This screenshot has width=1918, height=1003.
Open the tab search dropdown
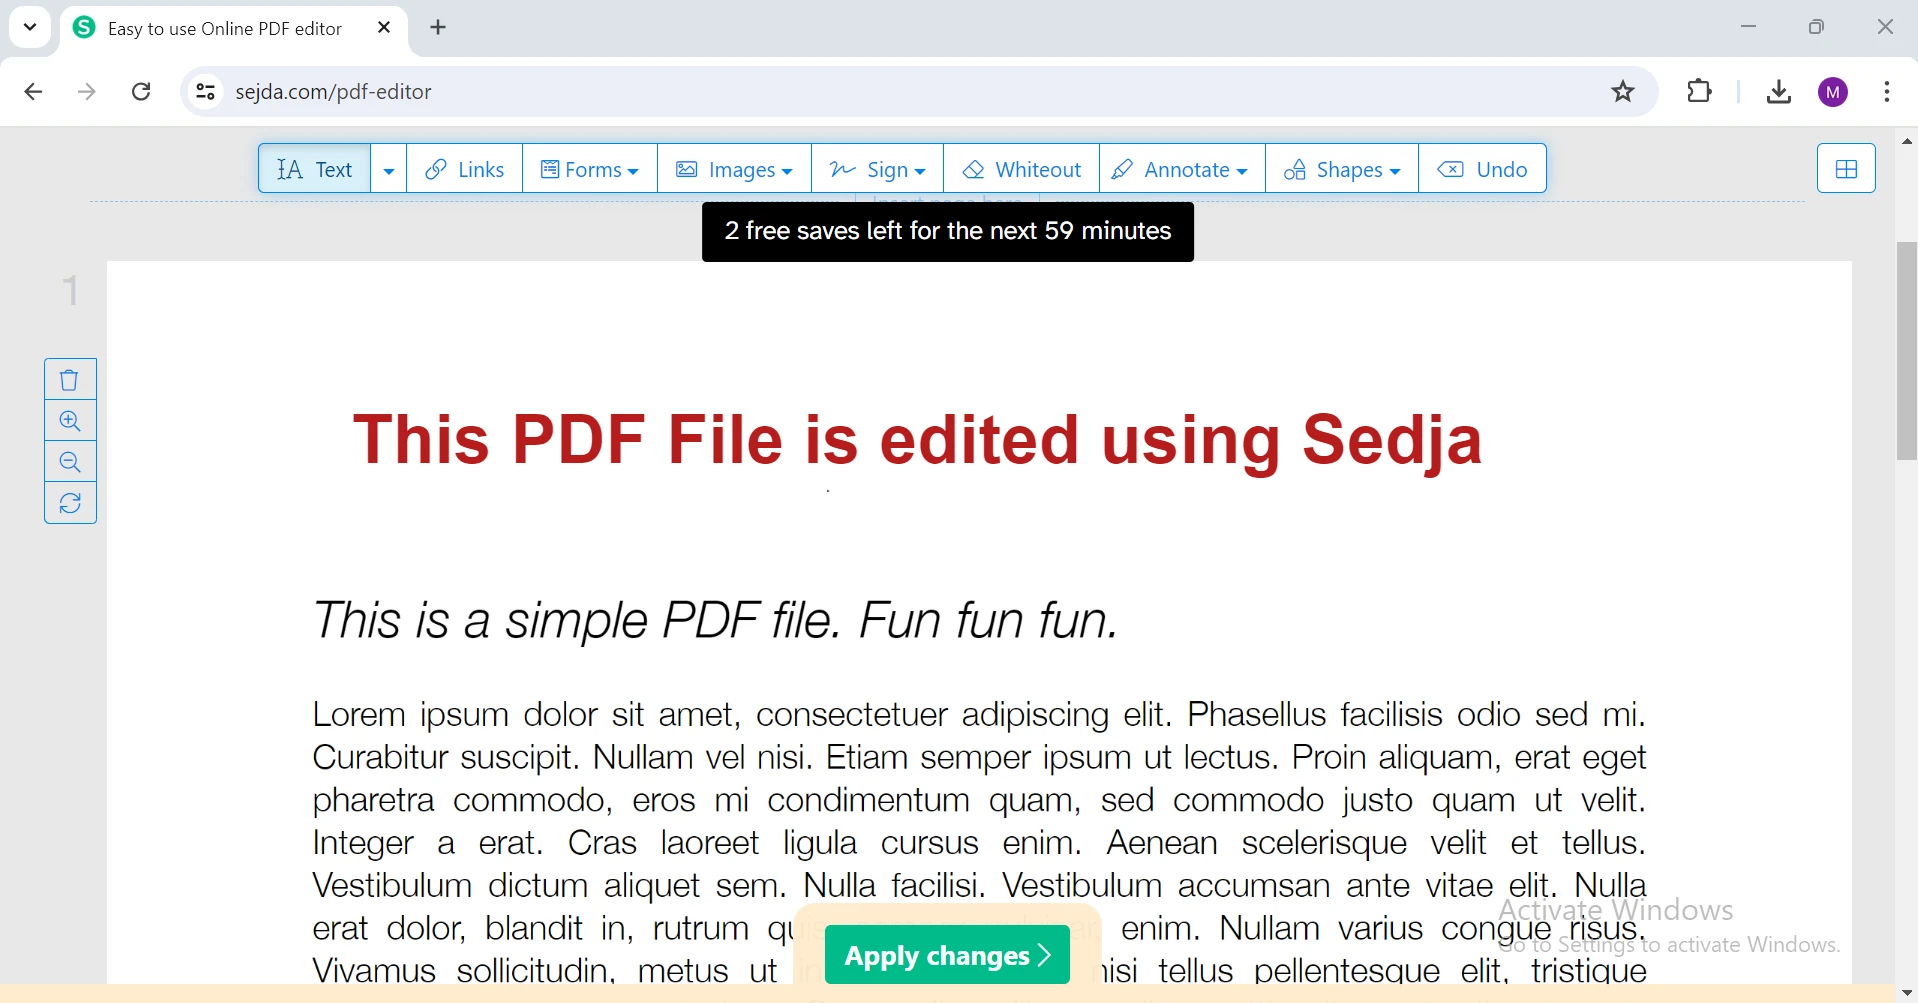30,28
